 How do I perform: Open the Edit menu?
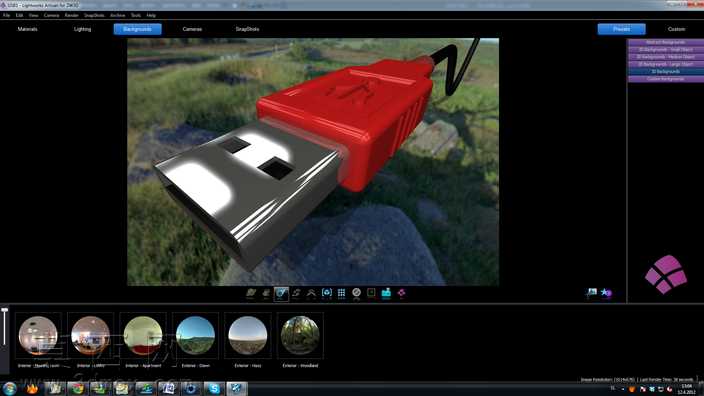tap(19, 15)
